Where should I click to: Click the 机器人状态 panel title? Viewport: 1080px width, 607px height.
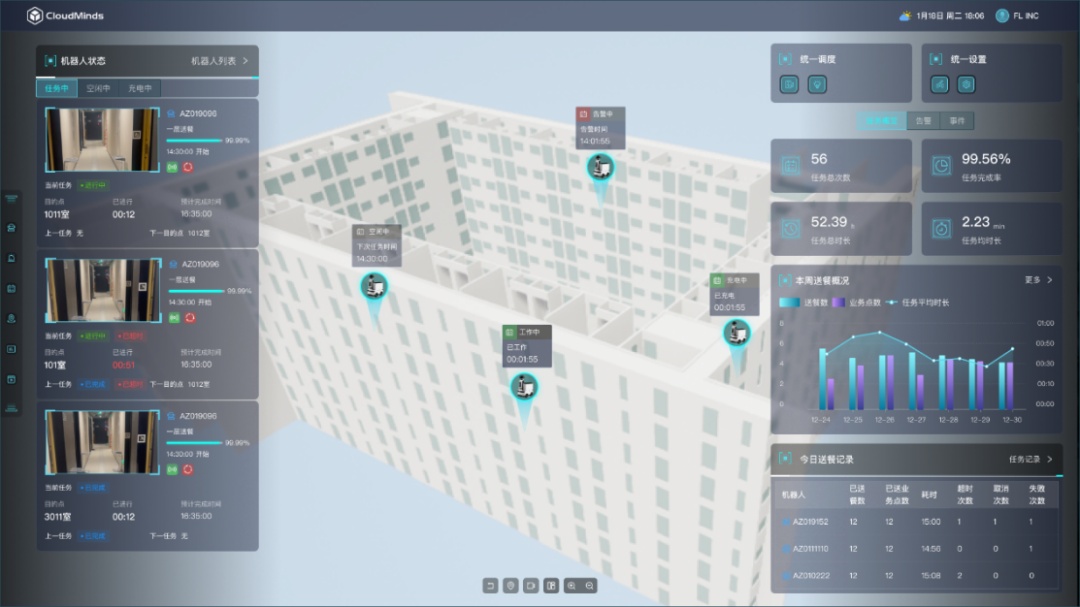pyautogui.click(x=83, y=61)
